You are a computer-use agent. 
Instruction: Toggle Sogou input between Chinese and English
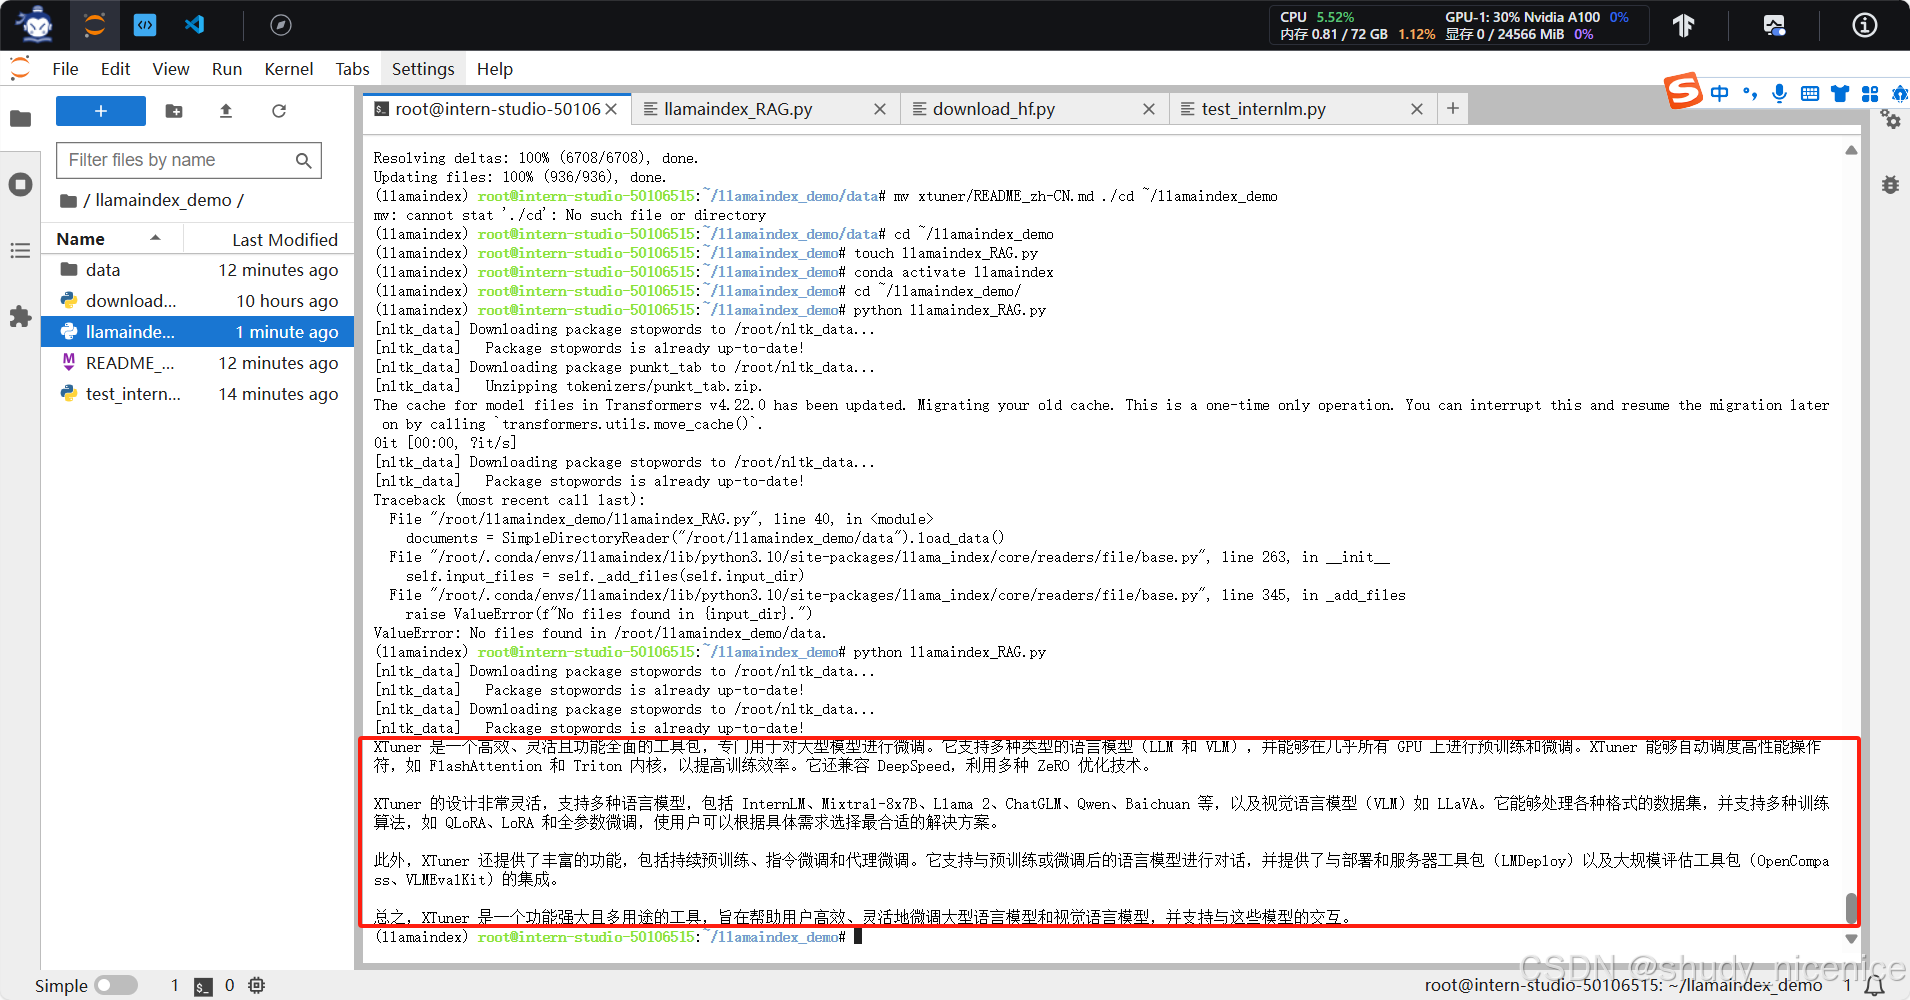tap(1720, 93)
